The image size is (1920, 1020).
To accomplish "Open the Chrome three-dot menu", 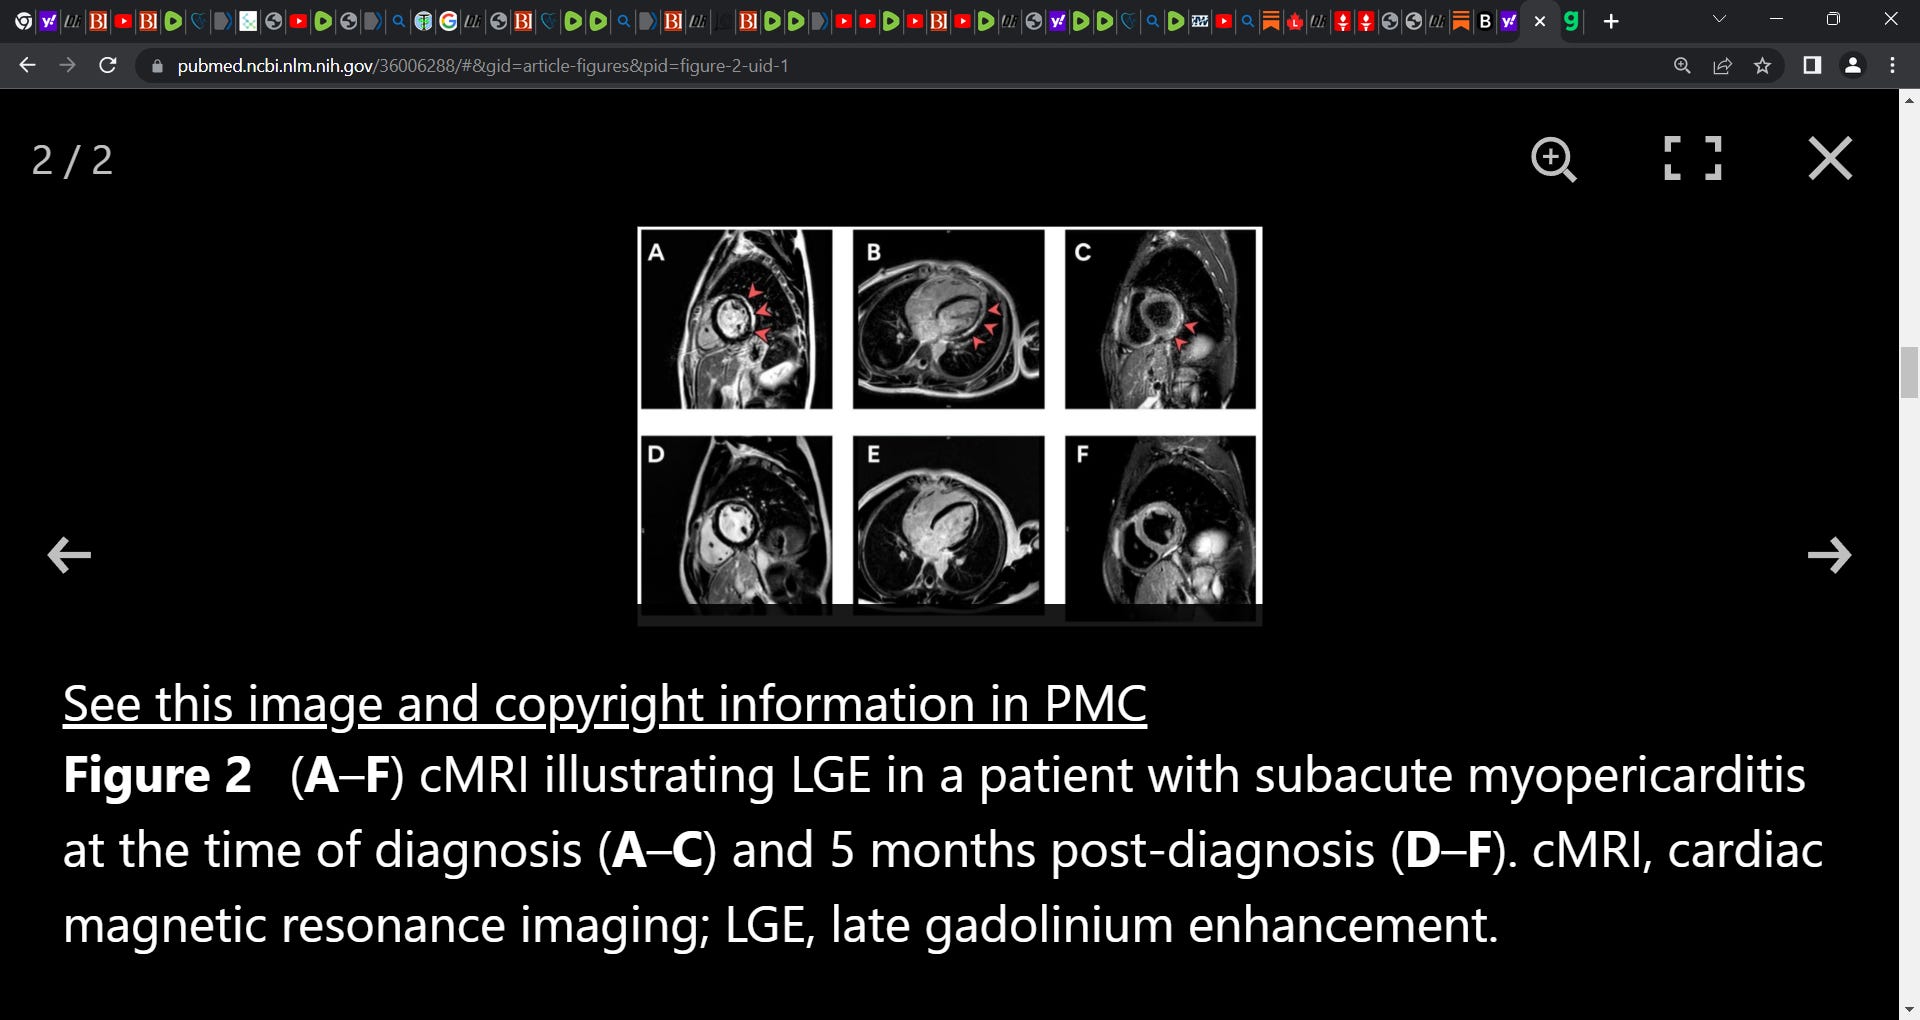I will pos(1892,66).
